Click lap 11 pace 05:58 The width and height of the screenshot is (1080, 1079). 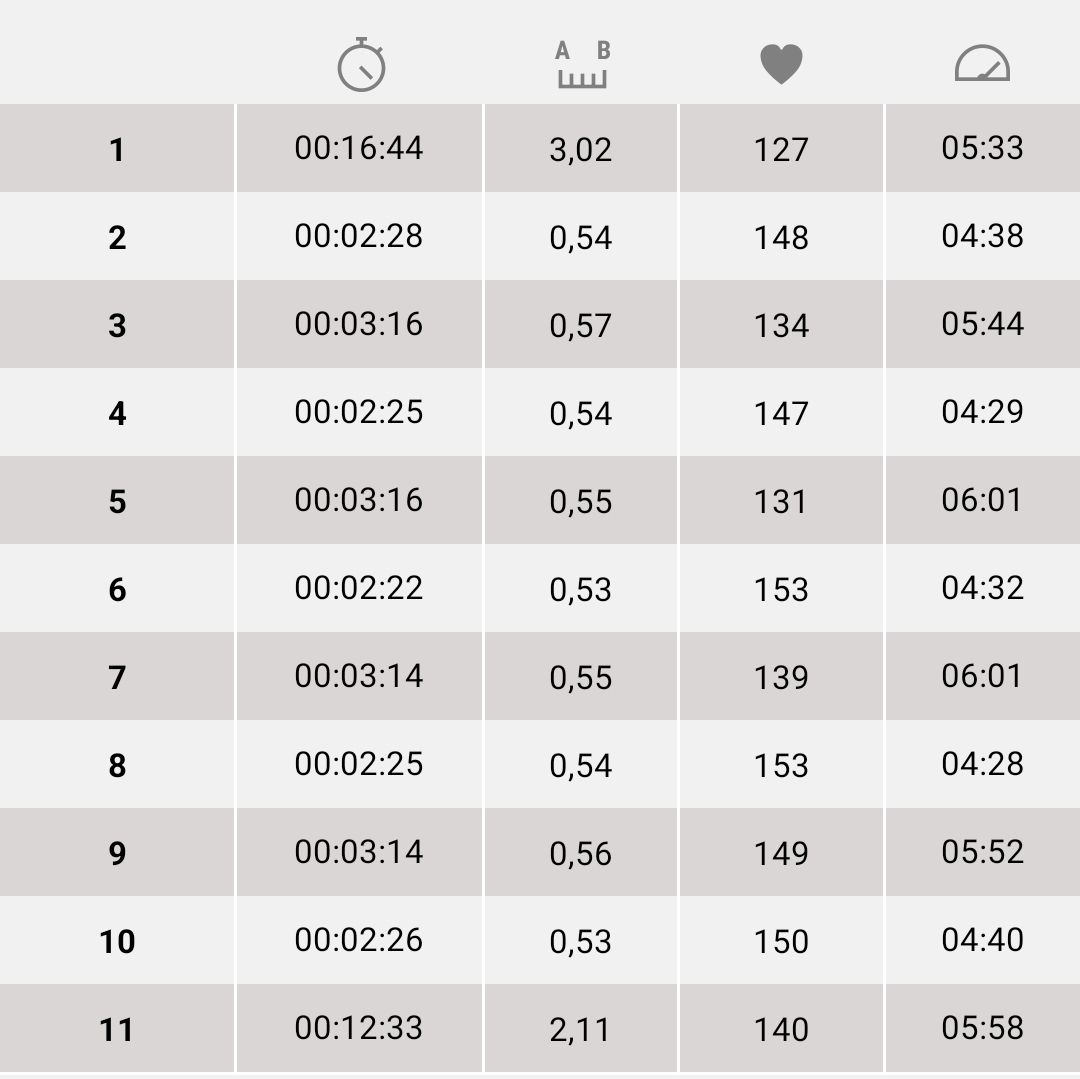click(982, 1028)
